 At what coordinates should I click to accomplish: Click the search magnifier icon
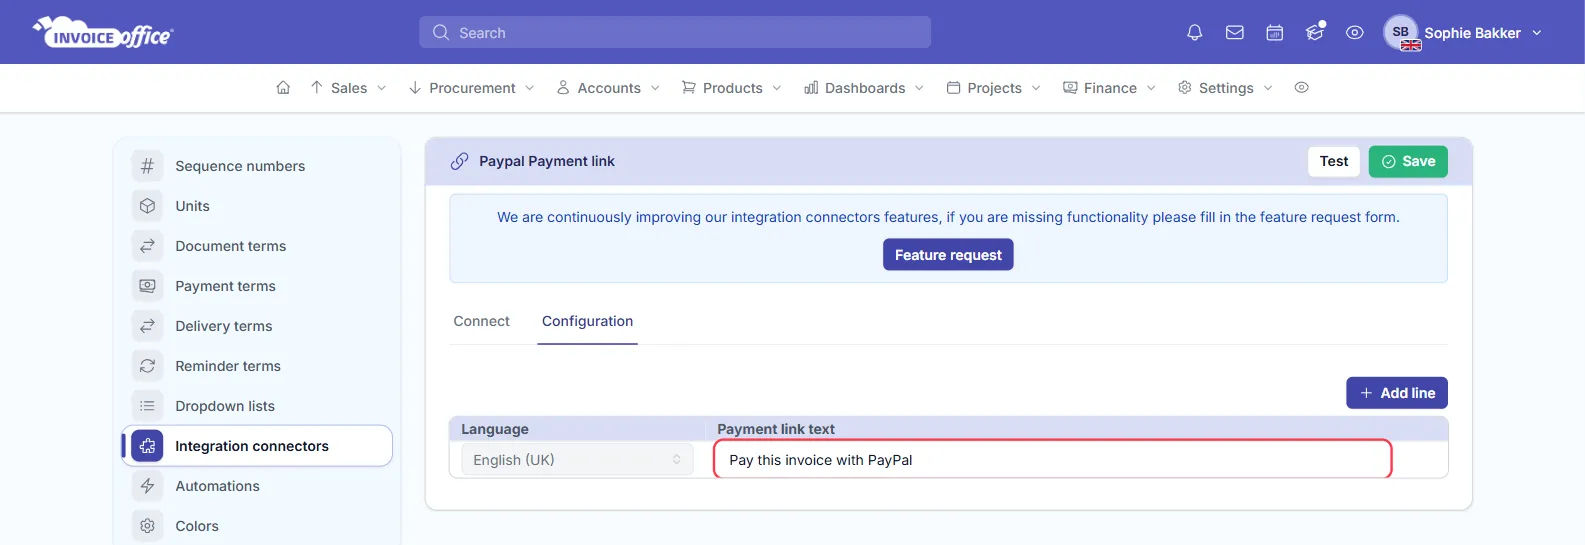440,33
